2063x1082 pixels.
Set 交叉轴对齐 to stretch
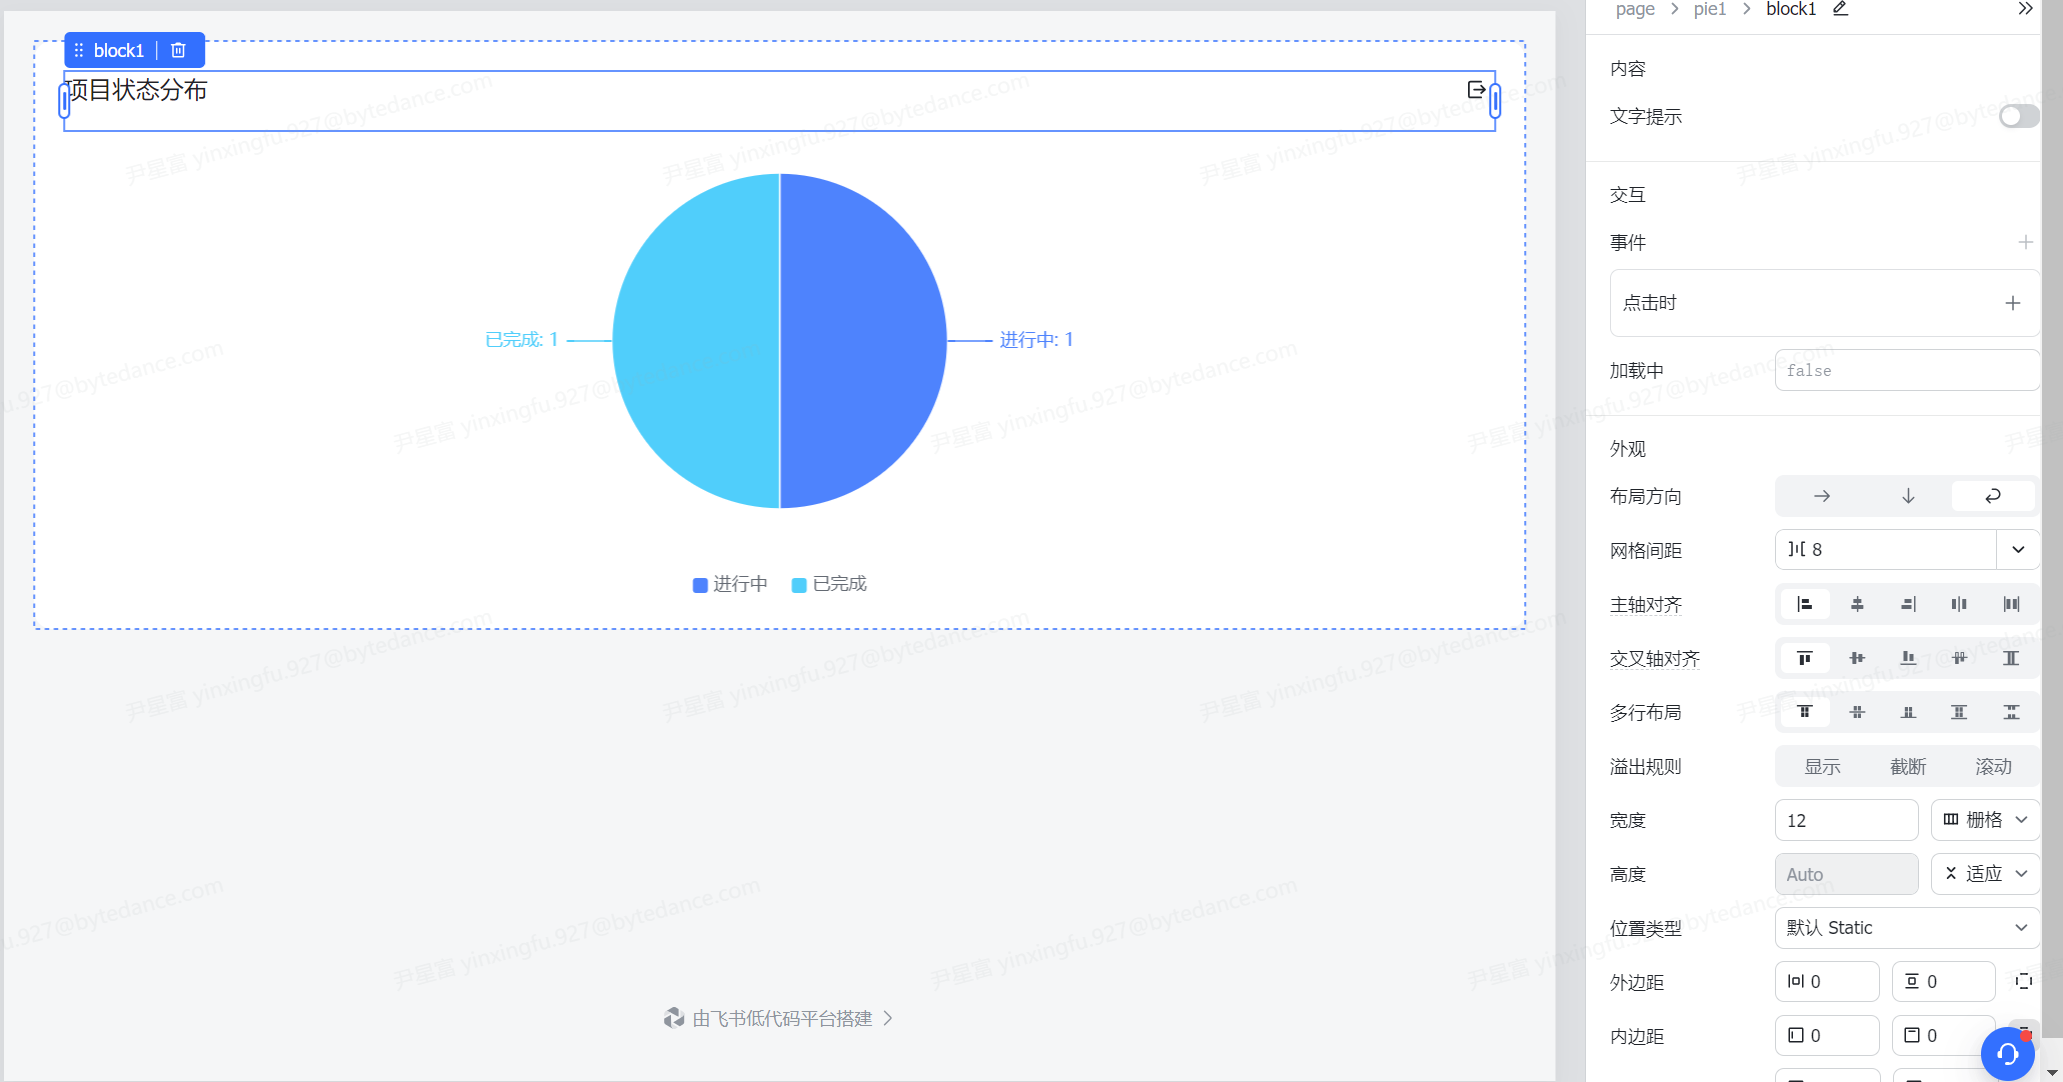[2011, 658]
